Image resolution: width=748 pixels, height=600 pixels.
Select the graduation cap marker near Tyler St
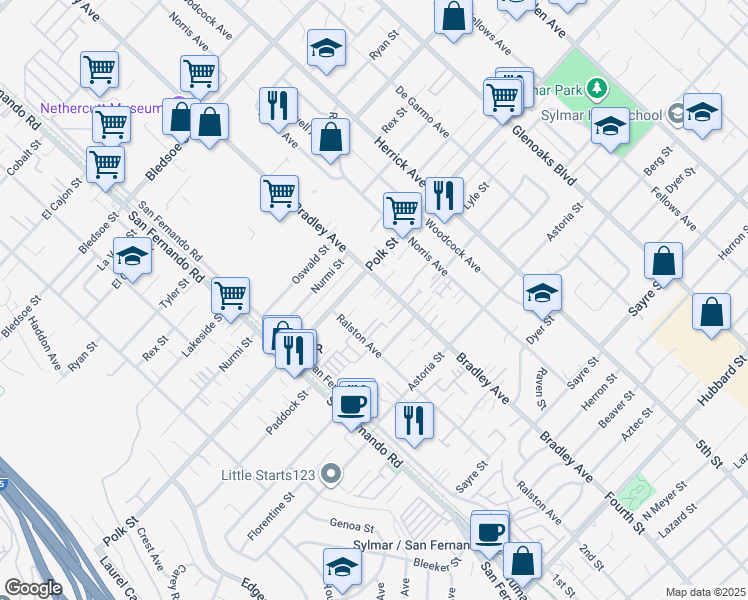click(x=133, y=257)
